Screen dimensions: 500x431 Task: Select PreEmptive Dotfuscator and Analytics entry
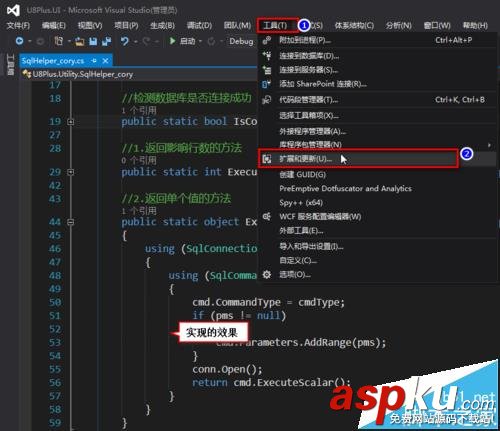(377, 189)
